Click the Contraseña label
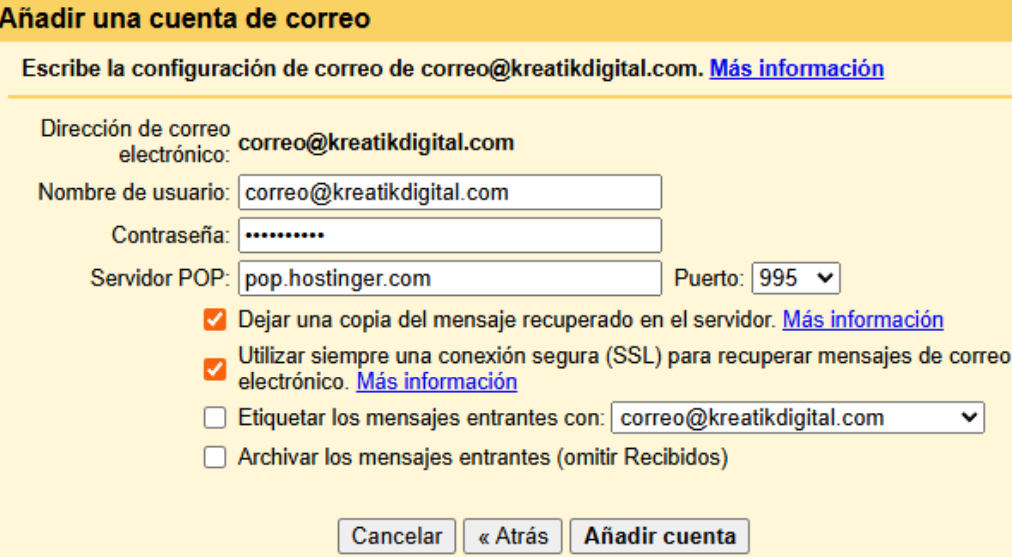Screen dimensions: 1012x557 (x=170, y=235)
